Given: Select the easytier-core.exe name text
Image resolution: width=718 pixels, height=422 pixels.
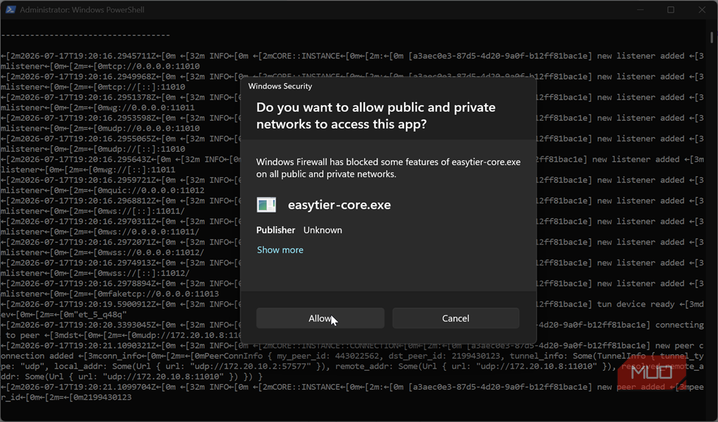Looking at the screenshot, I should pos(339,205).
